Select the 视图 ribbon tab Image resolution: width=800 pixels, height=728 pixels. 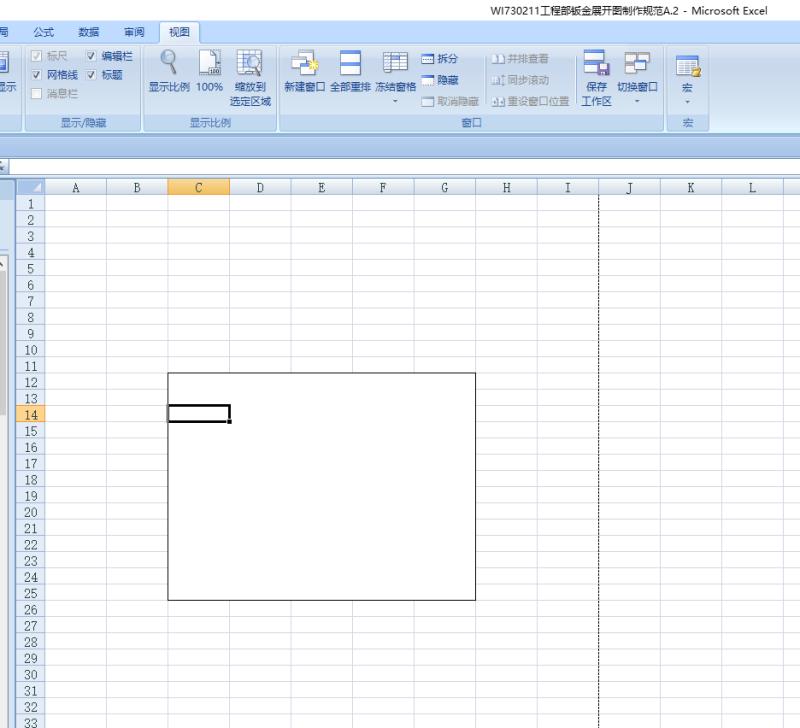pos(179,32)
